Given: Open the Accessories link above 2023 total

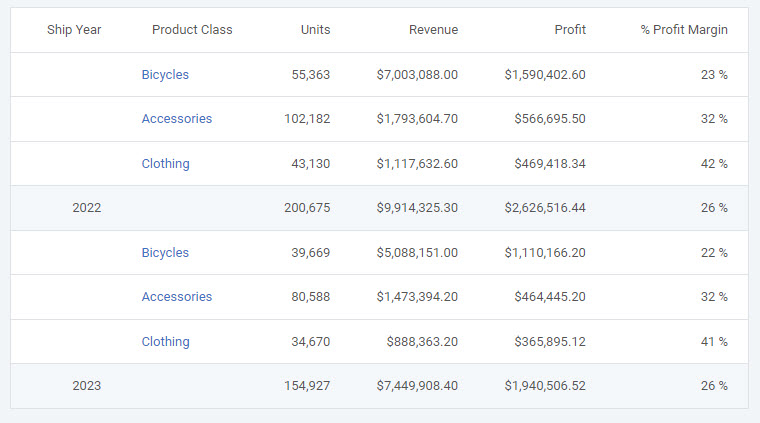Looking at the screenshot, I should point(176,297).
